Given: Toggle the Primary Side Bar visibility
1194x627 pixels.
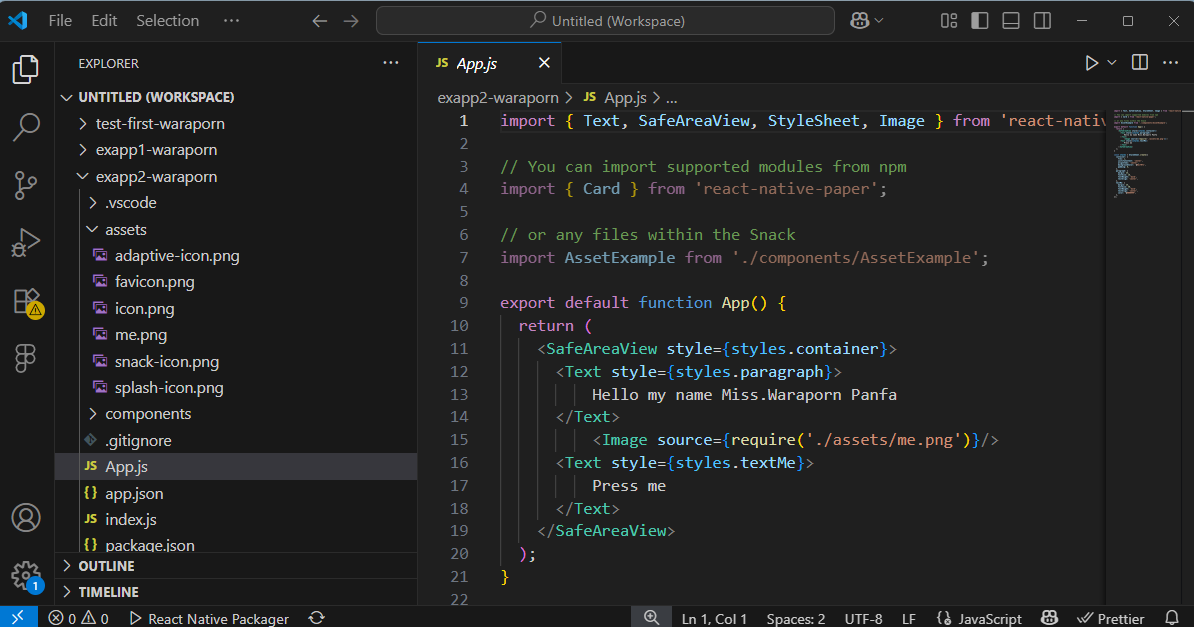Looking at the screenshot, I should pyautogui.click(x=980, y=21).
